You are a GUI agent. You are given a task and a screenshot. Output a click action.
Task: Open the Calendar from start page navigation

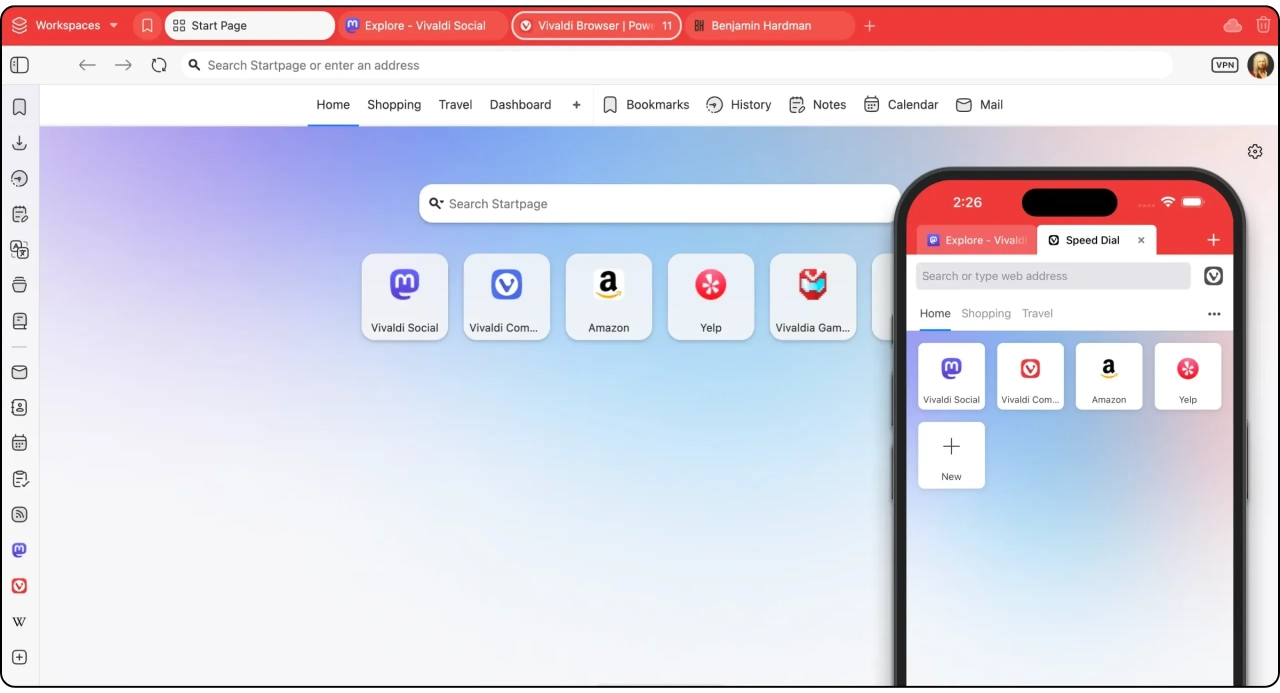[x=900, y=105]
